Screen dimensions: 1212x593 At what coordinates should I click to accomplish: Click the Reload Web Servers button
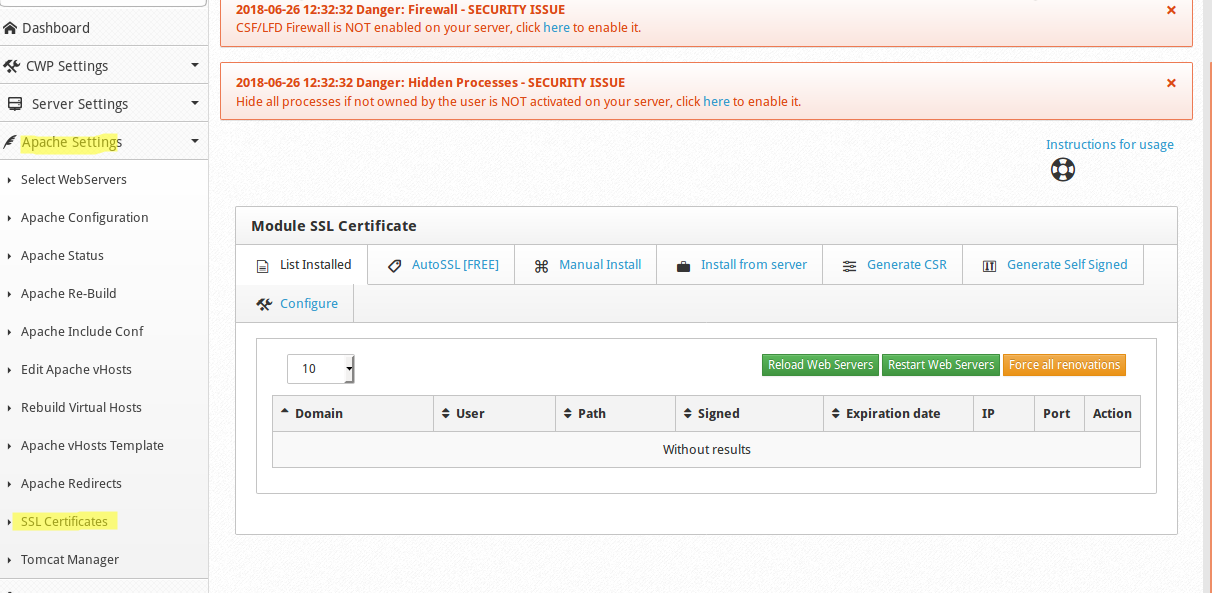point(820,365)
